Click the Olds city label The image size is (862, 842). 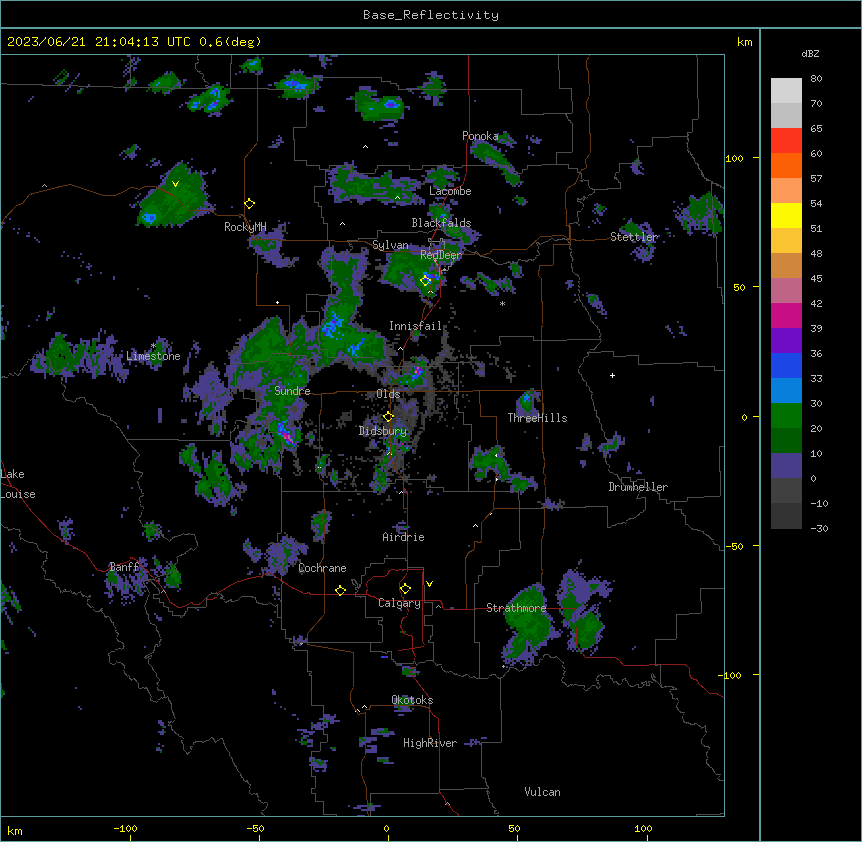[x=388, y=394]
